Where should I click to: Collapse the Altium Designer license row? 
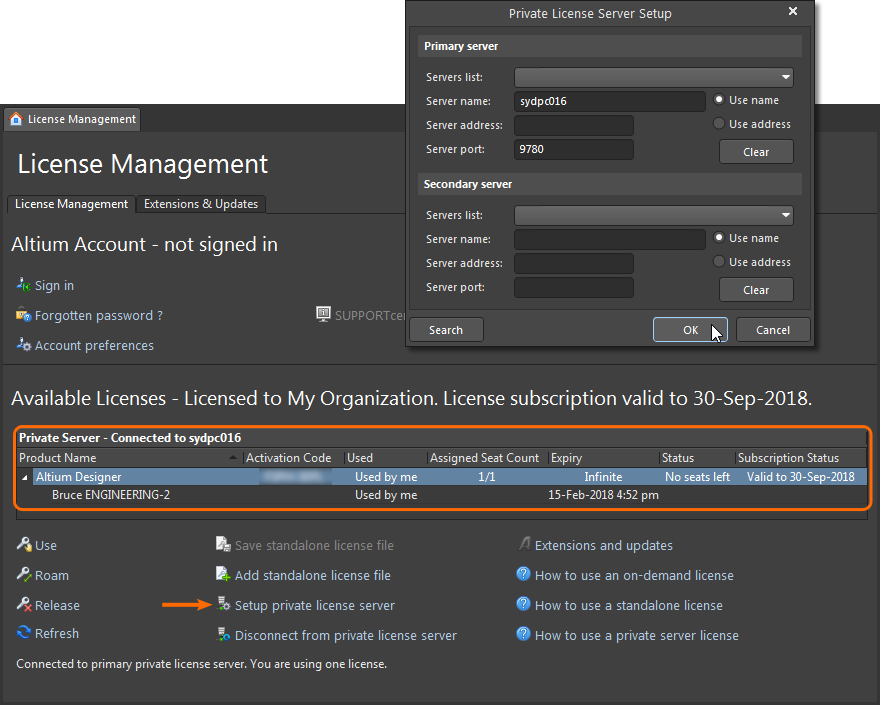25,477
